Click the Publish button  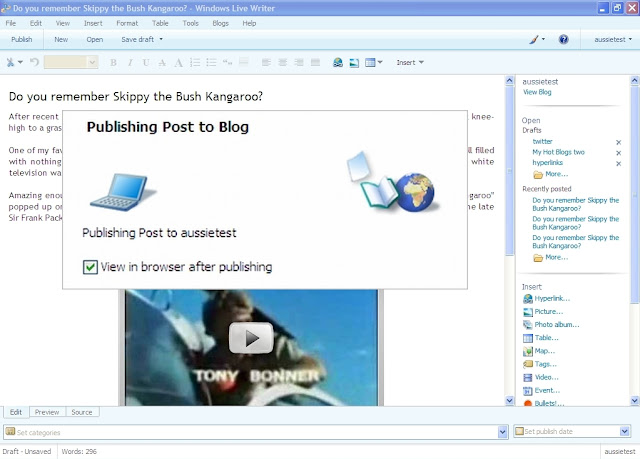[x=22, y=40]
